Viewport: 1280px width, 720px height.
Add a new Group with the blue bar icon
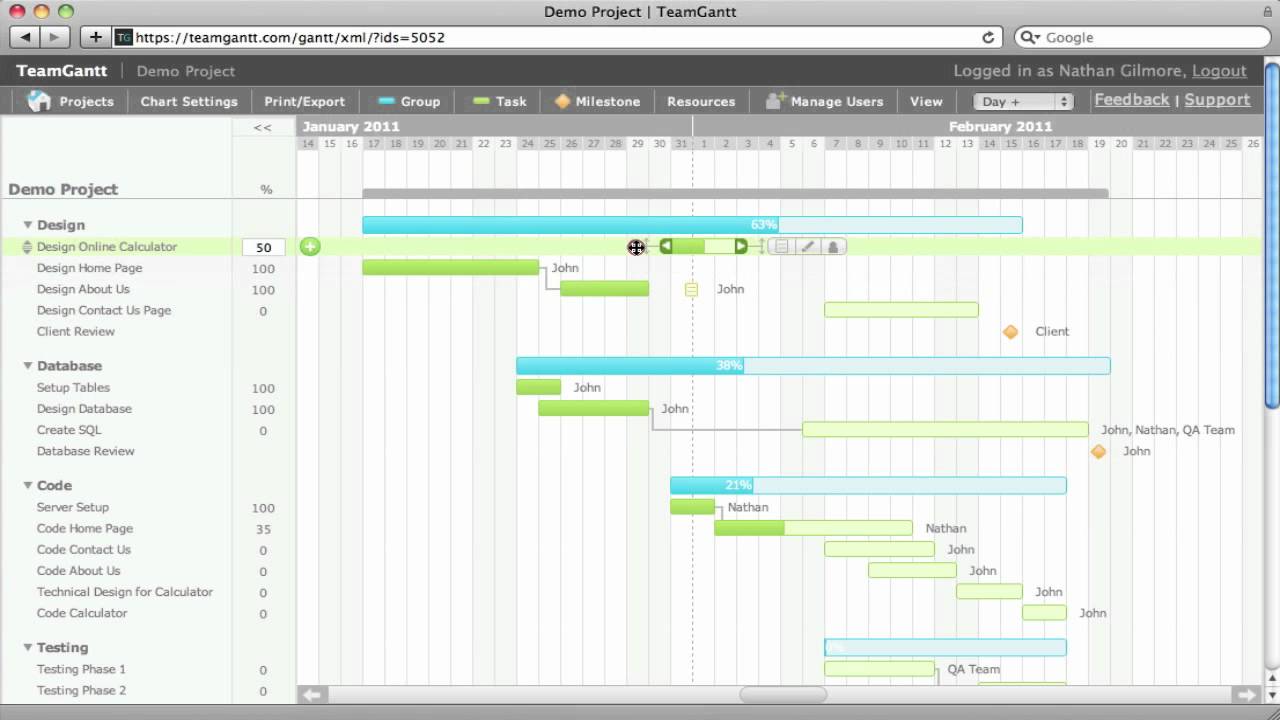(409, 101)
